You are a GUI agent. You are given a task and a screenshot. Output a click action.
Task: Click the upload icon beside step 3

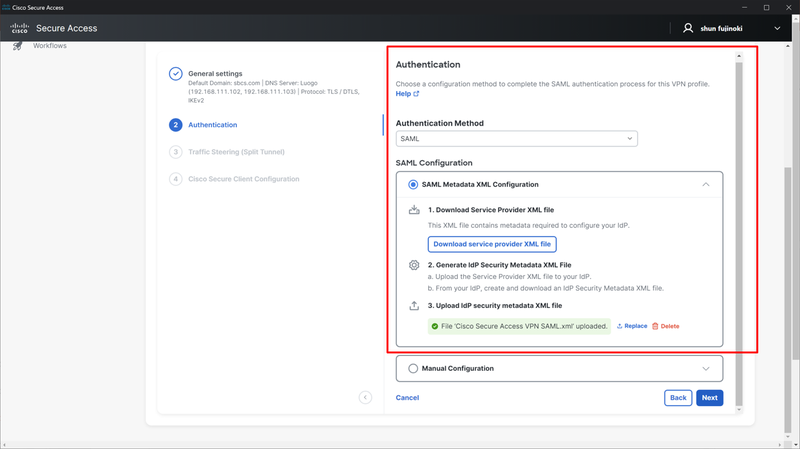coord(414,306)
